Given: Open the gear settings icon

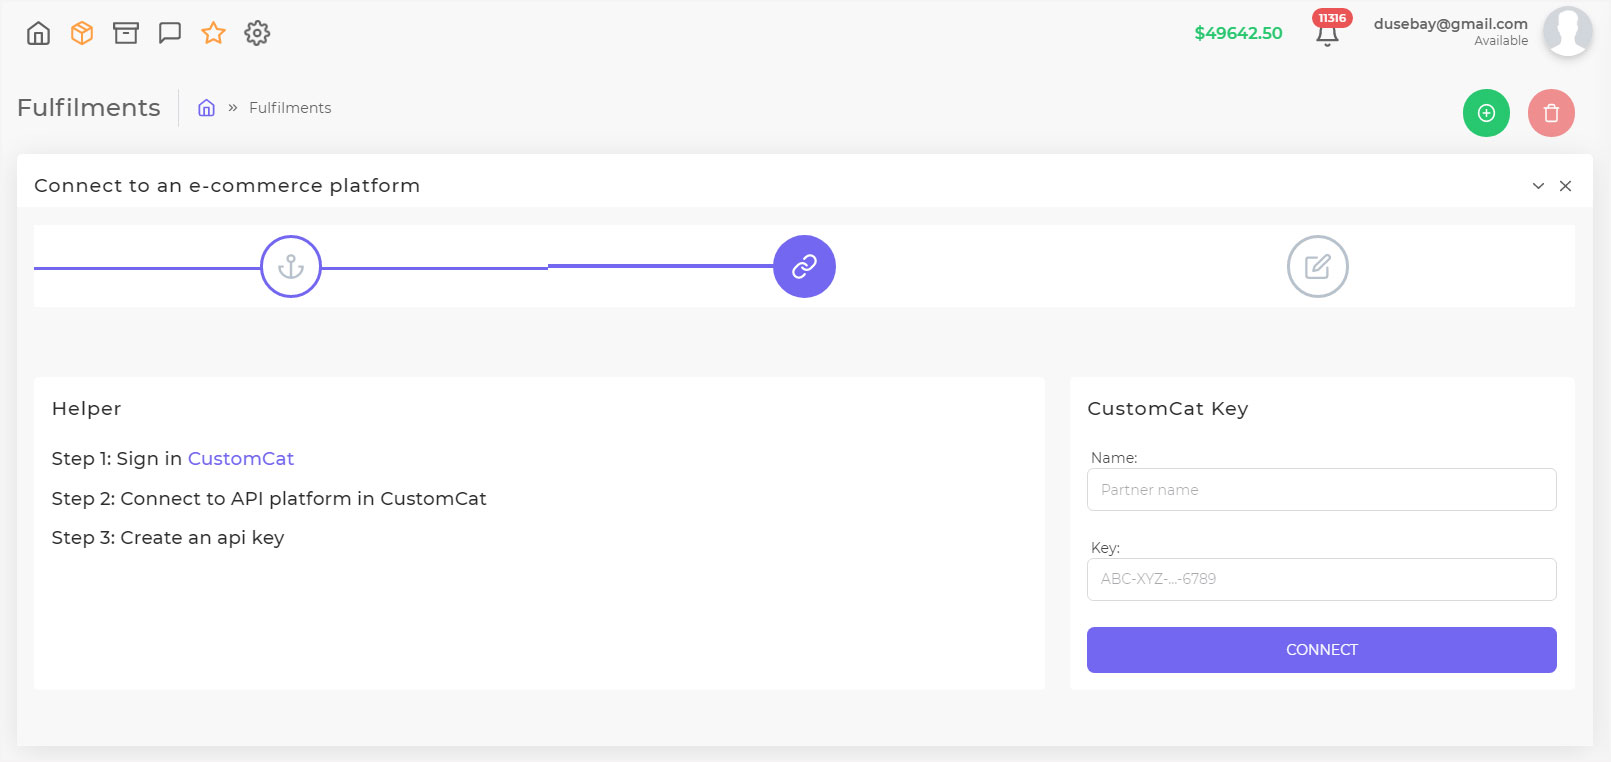Looking at the screenshot, I should pyautogui.click(x=257, y=33).
